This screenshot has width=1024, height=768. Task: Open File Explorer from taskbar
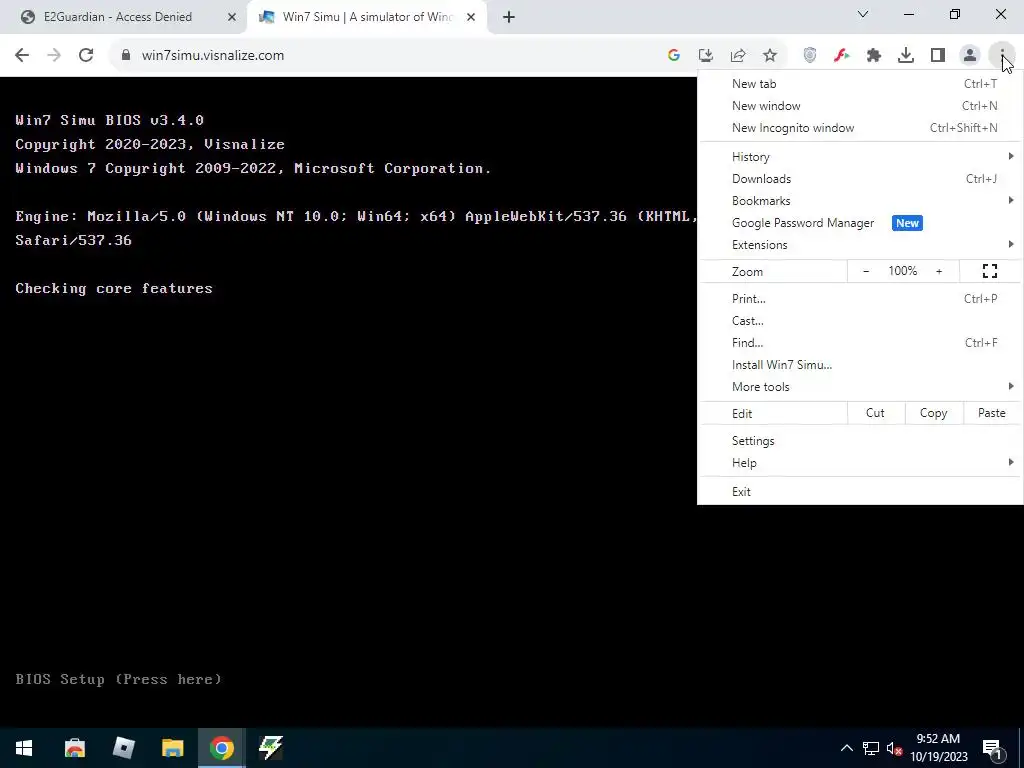pos(172,748)
